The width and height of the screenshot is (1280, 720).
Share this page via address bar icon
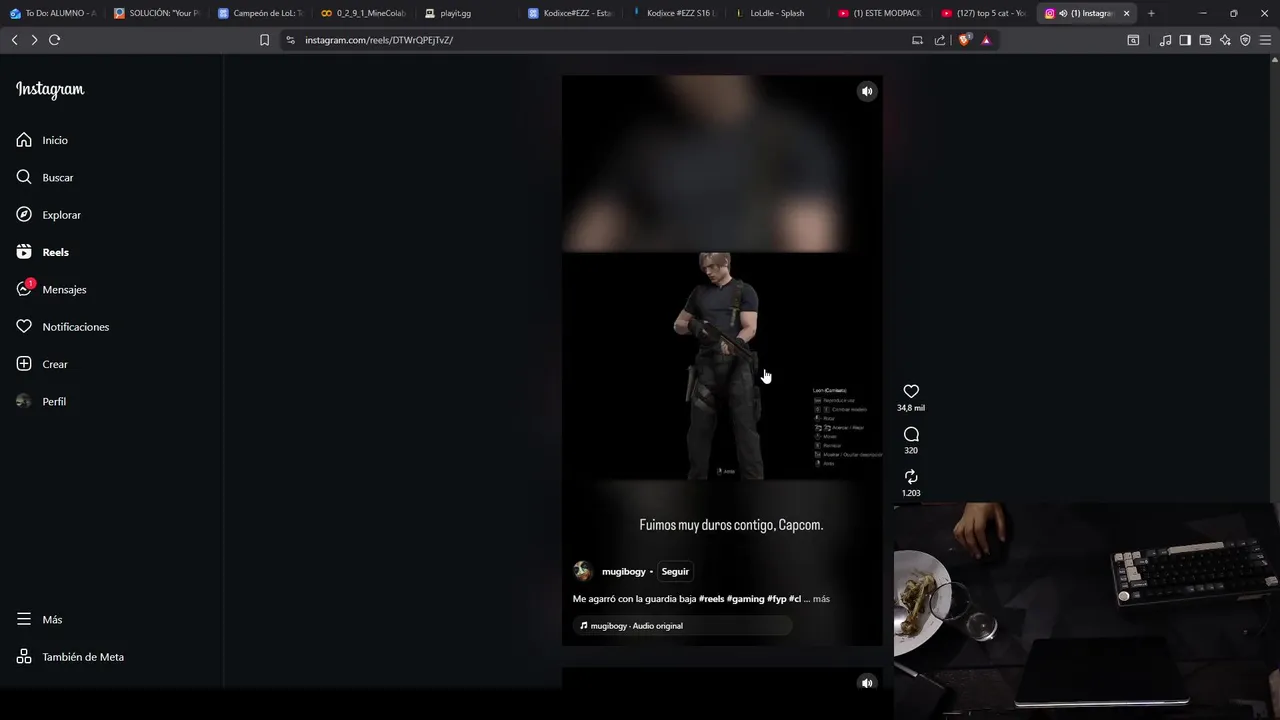(x=940, y=40)
